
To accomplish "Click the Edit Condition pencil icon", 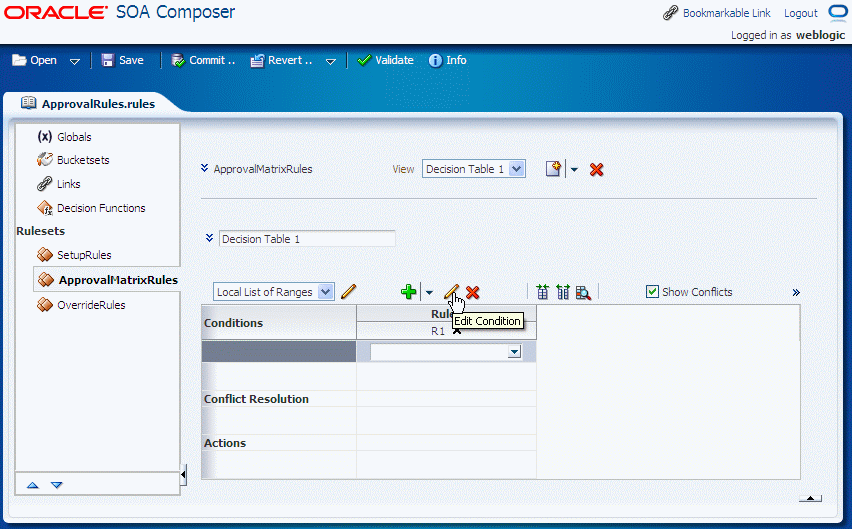I will (451, 292).
